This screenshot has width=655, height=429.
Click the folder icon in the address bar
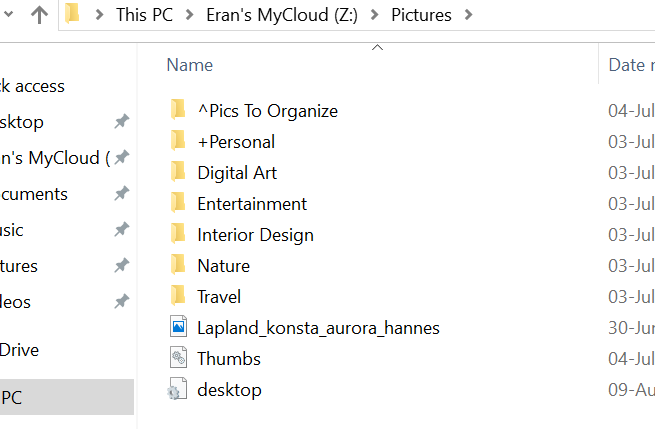(72, 13)
